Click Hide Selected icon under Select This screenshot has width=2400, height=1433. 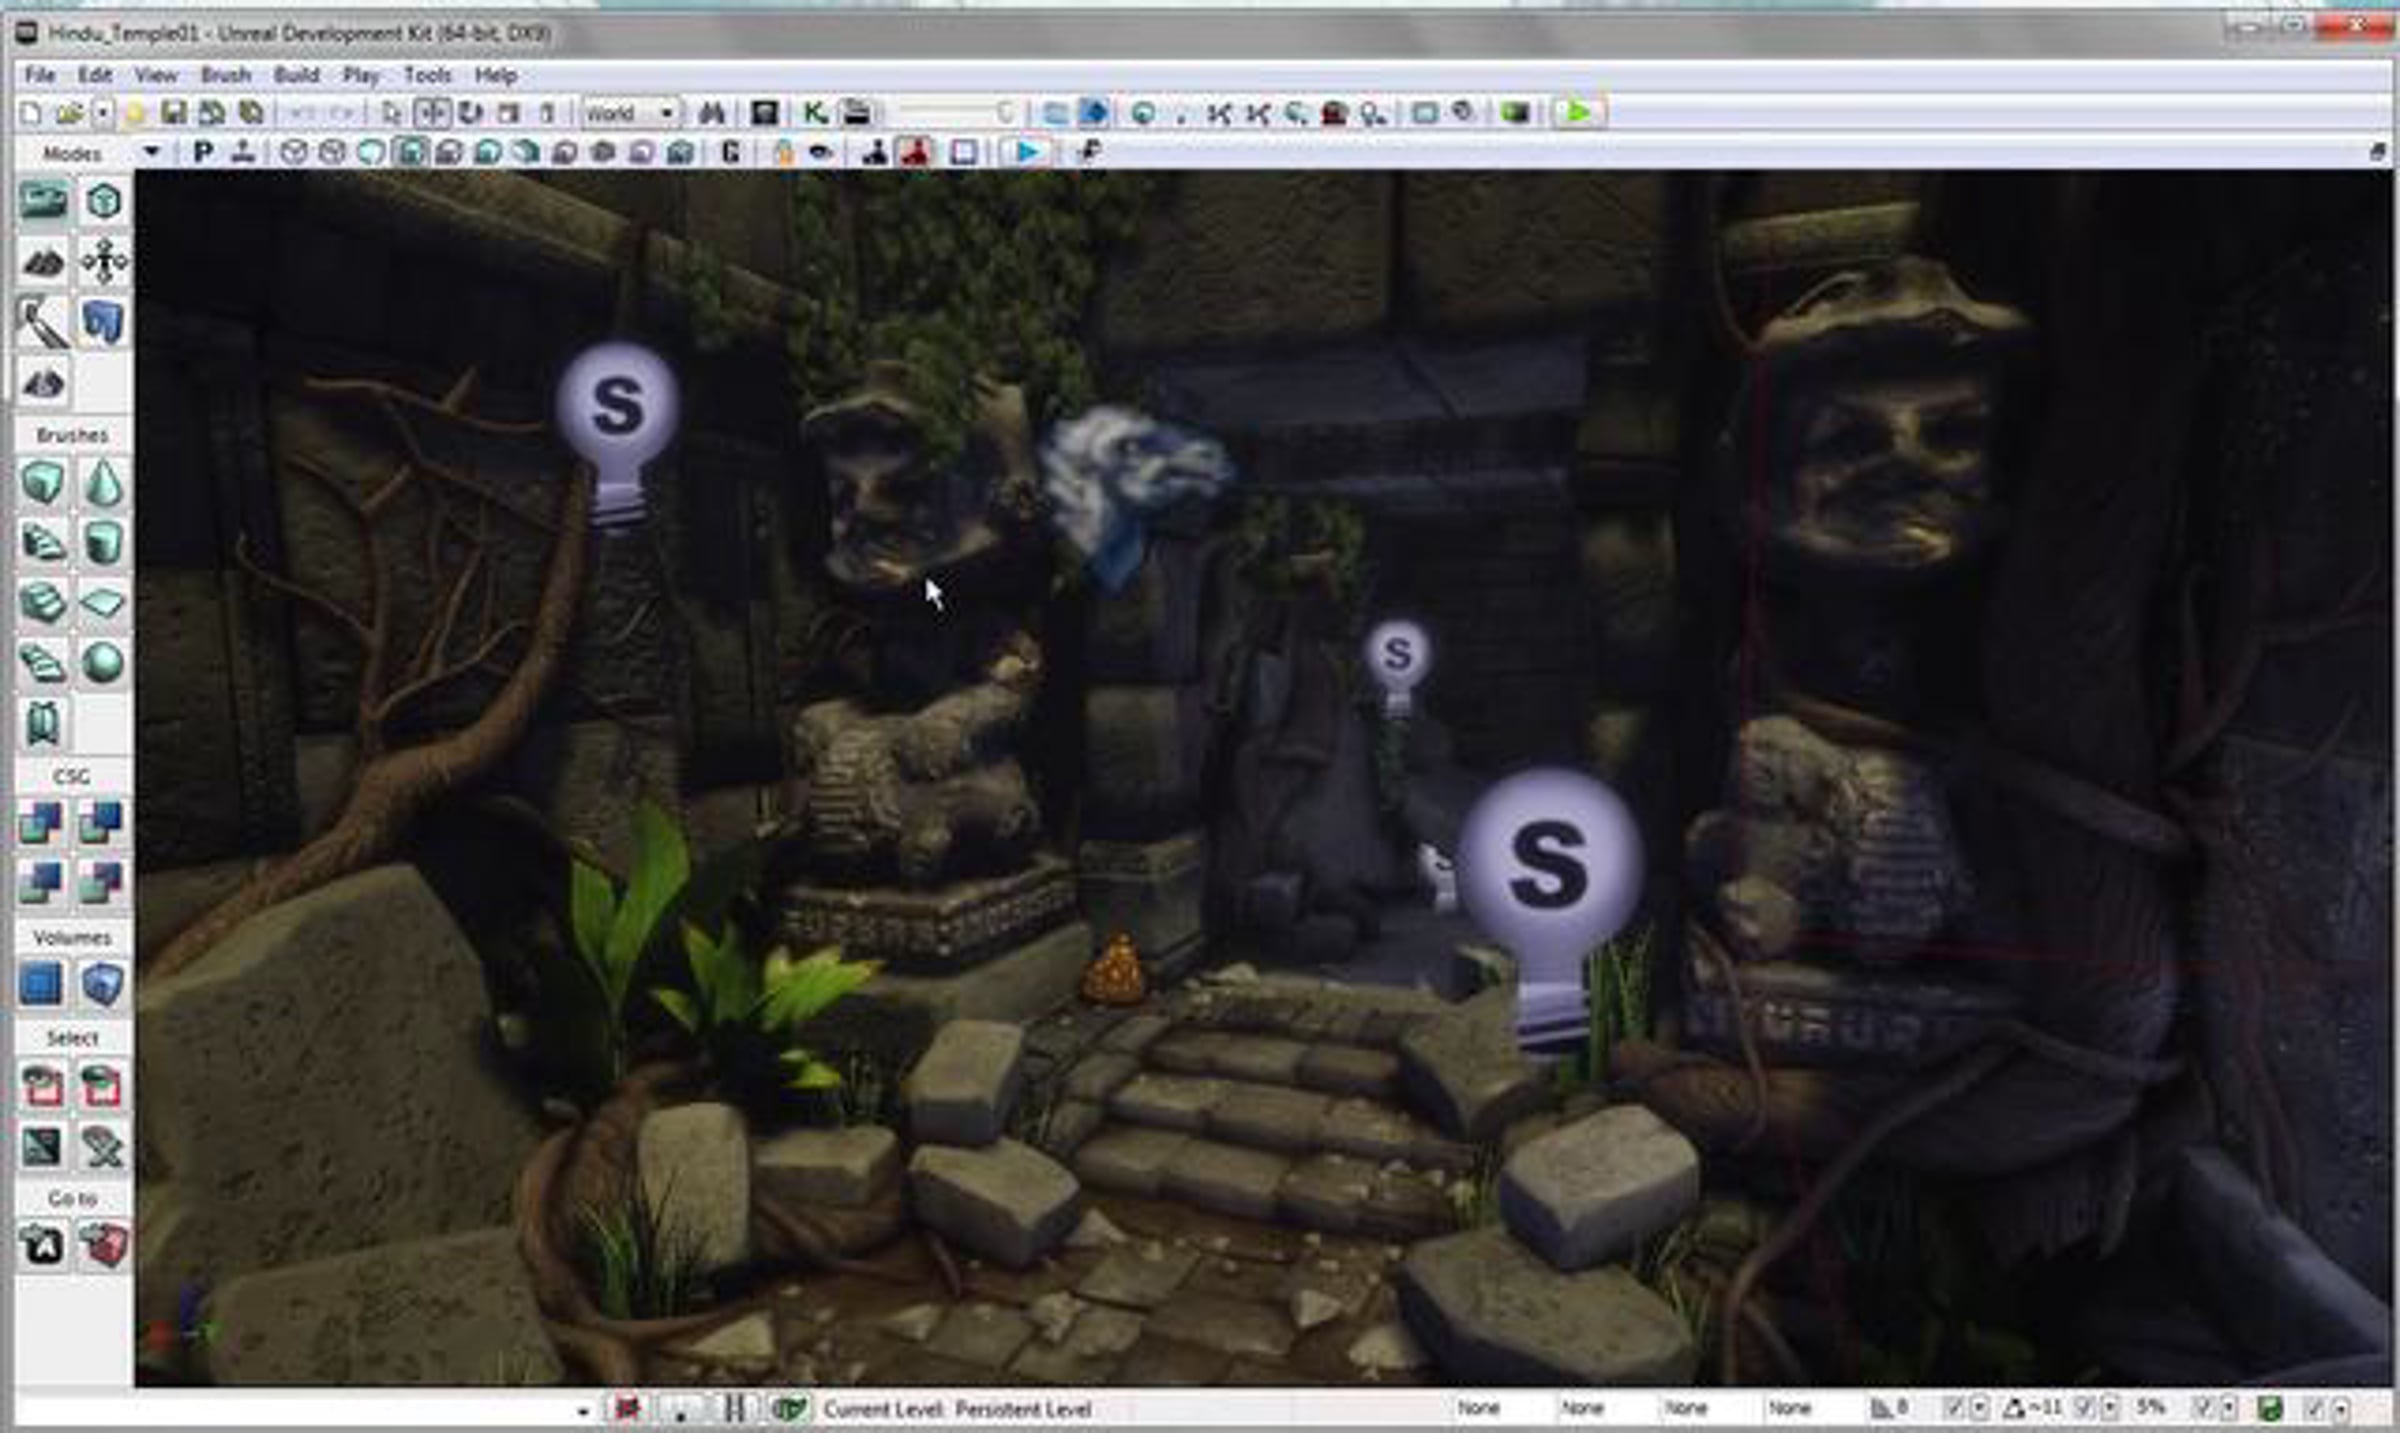[103, 1085]
